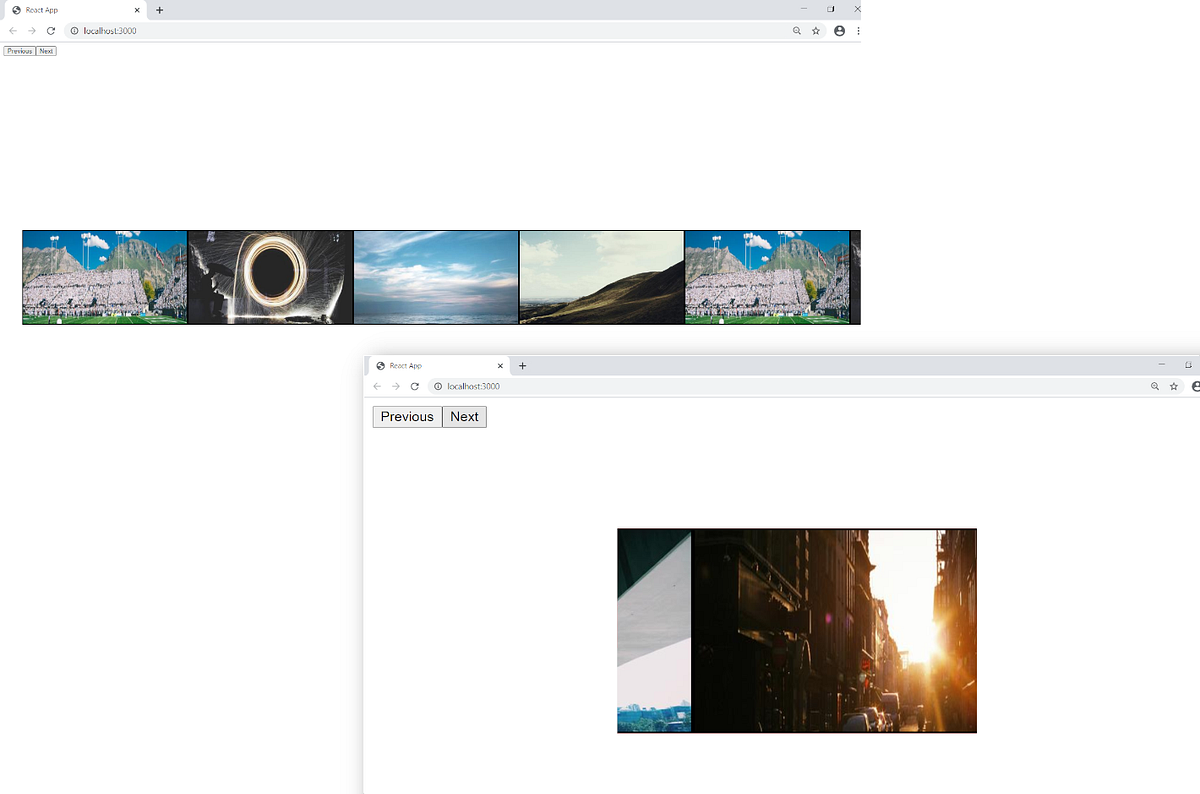Navigate back using the back arrow, bottom window
The width and height of the screenshot is (1200, 794).
click(377, 386)
